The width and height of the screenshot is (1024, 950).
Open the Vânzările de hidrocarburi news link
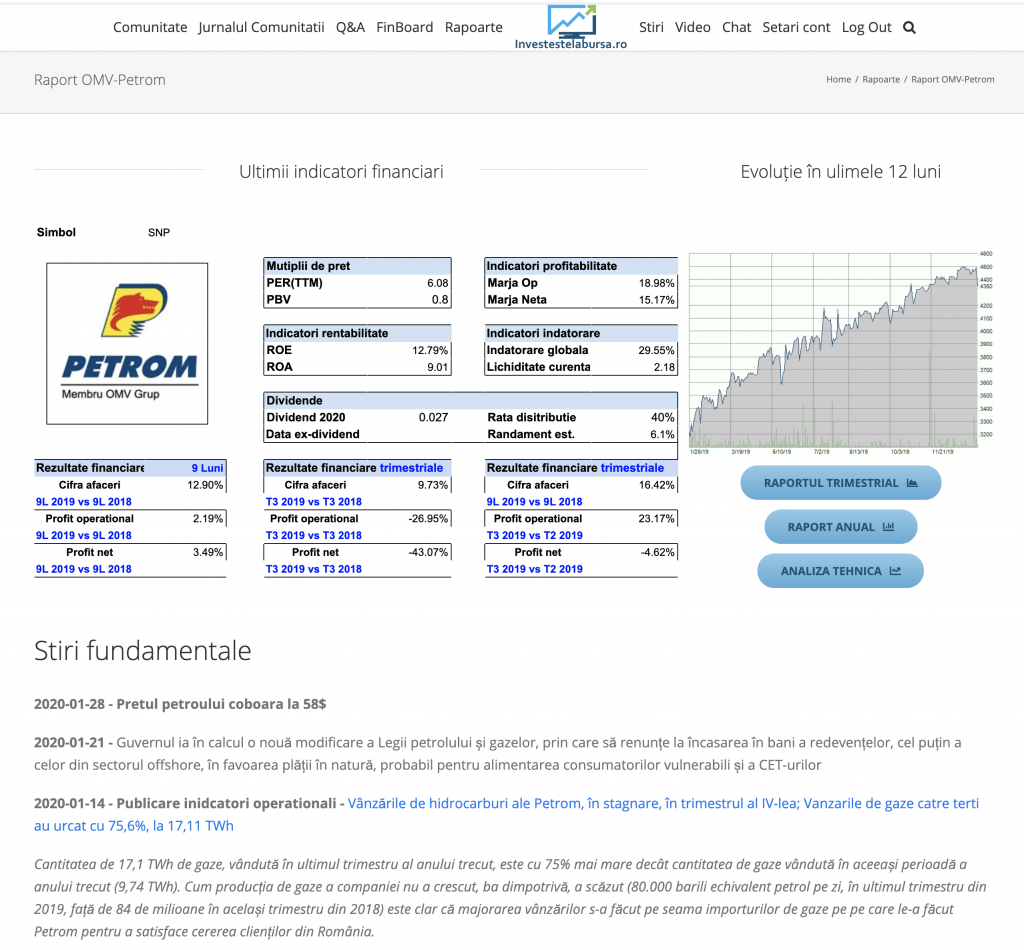coord(506,814)
